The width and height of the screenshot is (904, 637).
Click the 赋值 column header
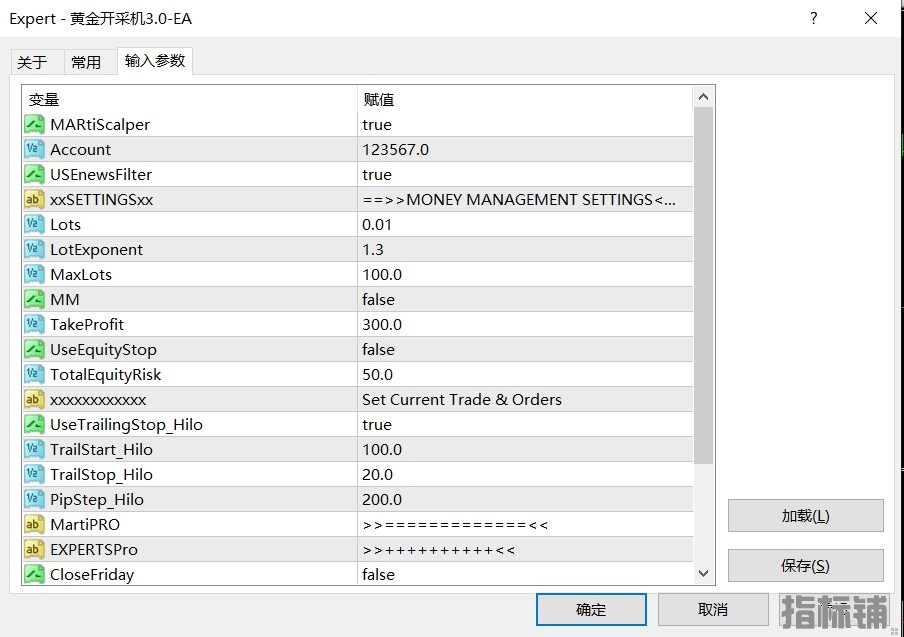pos(525,100)
